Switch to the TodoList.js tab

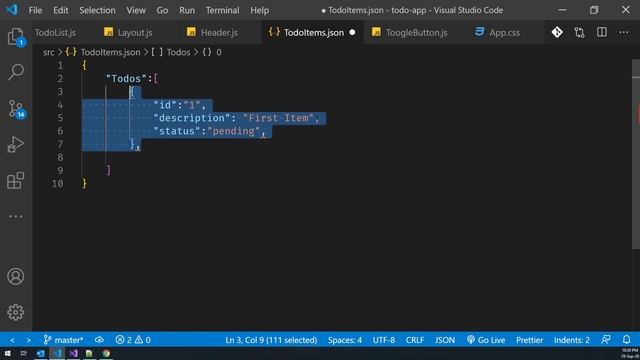point(55,32)
